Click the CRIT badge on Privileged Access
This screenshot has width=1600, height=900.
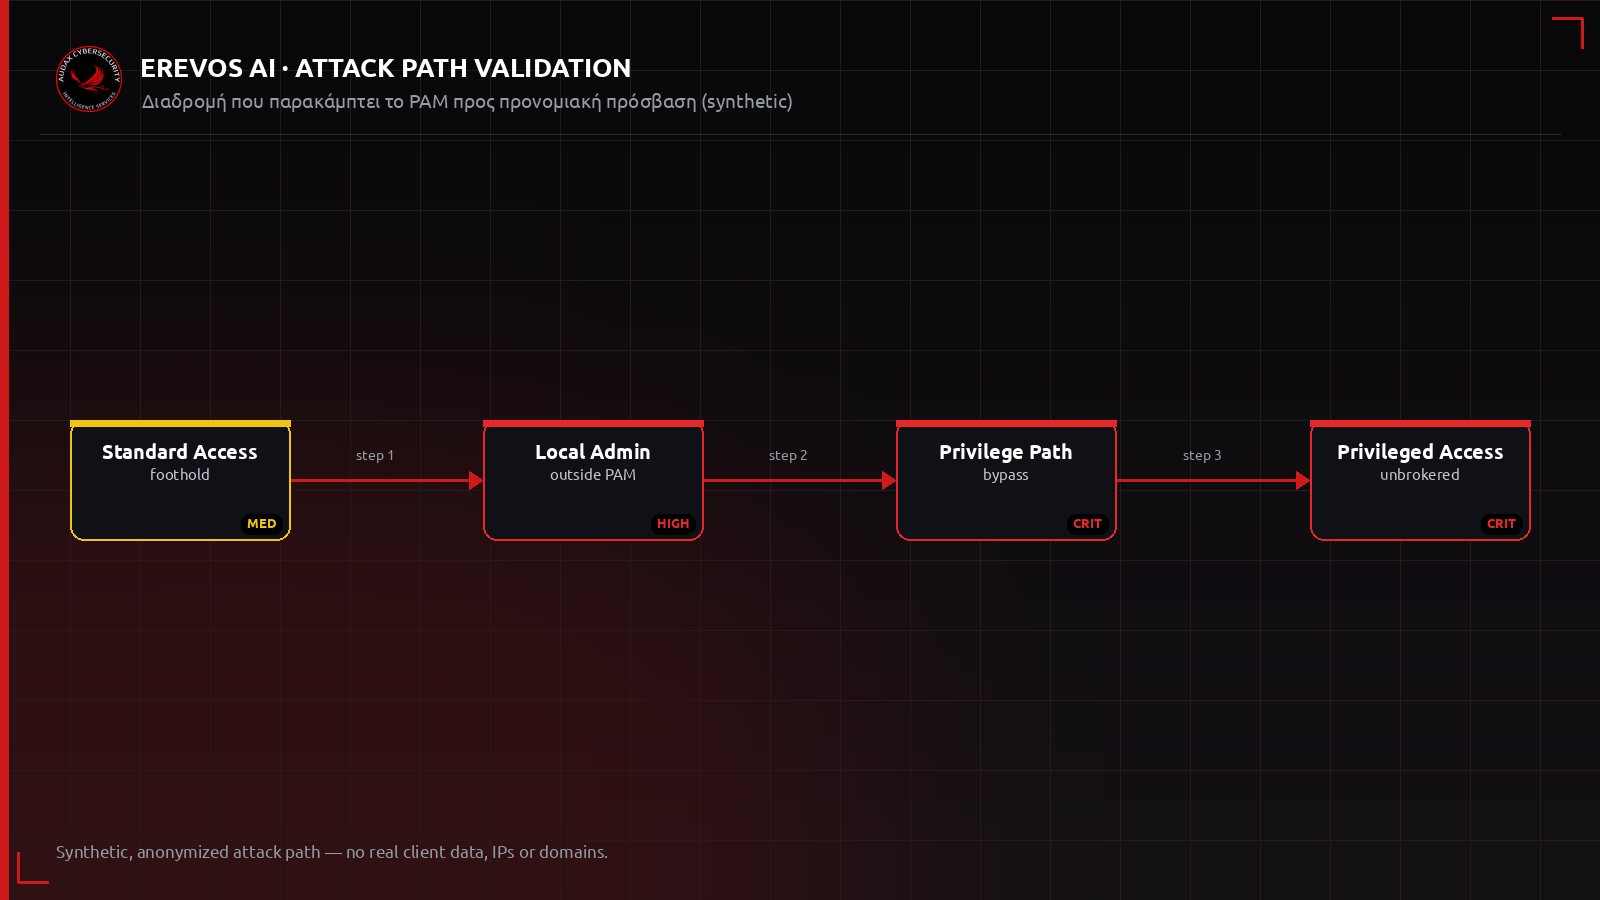[1501, 523]
